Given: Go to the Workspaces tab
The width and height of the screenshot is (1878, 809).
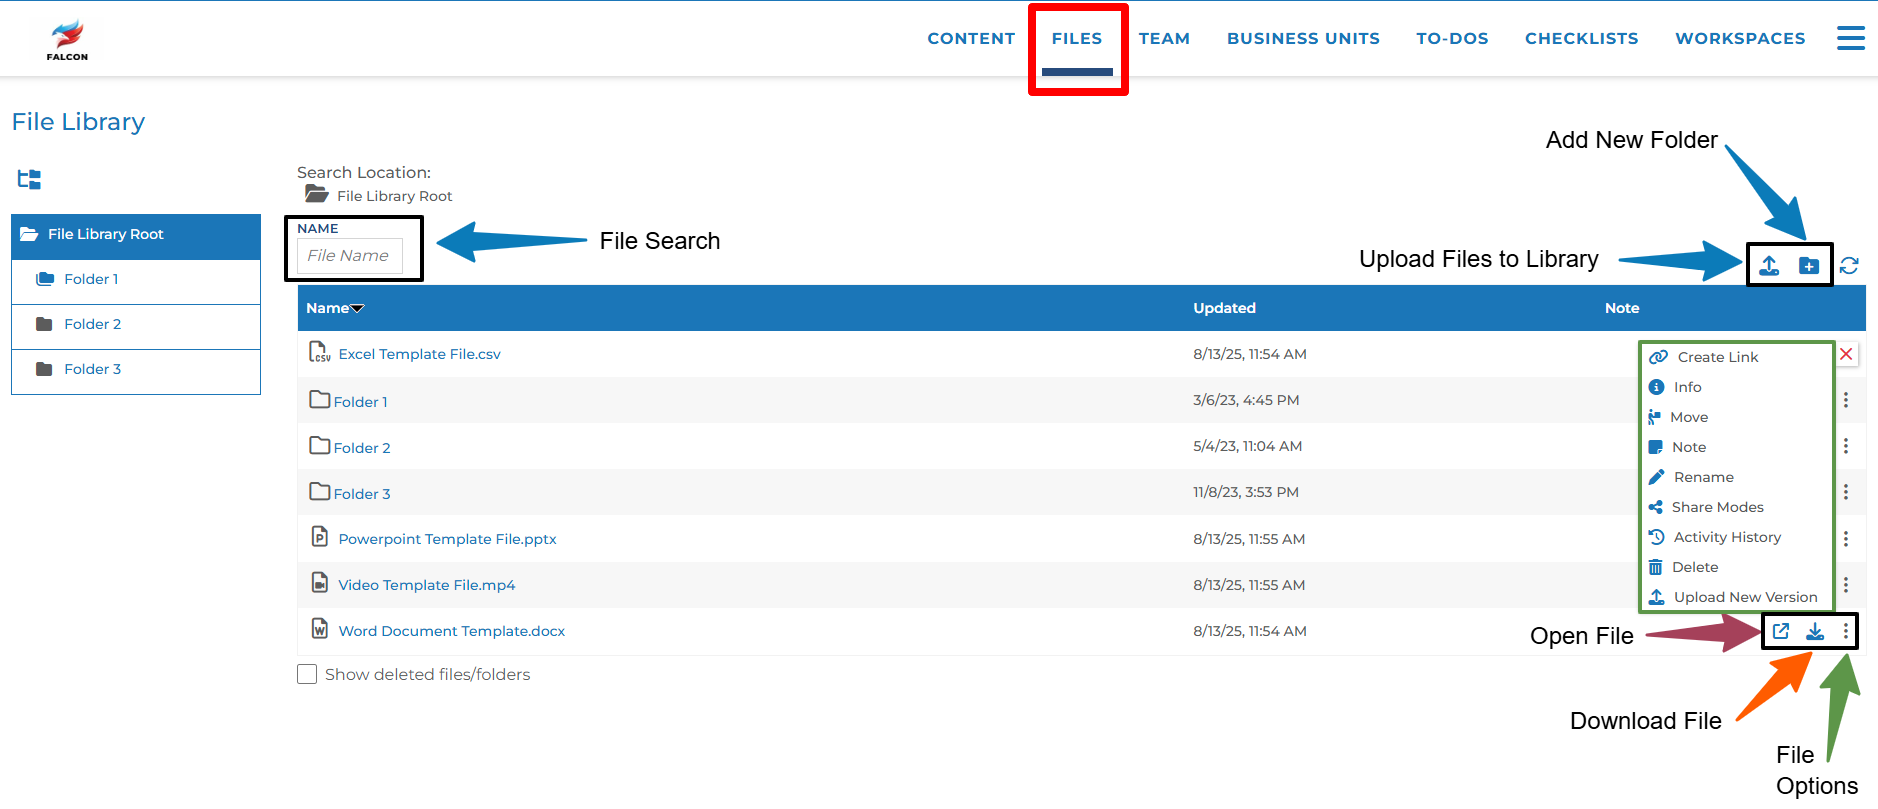Looking at the screenshot, I should 1740,39.
